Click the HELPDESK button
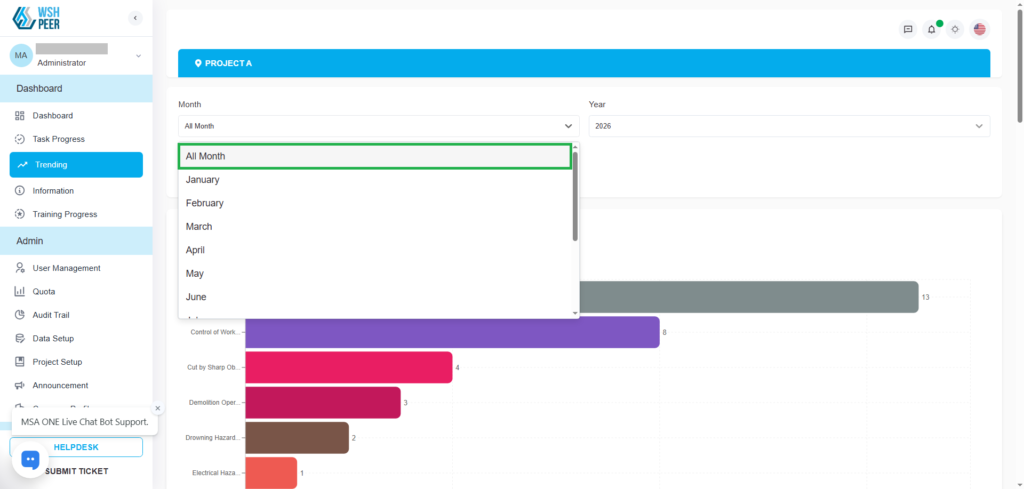 tap(76, 447)
